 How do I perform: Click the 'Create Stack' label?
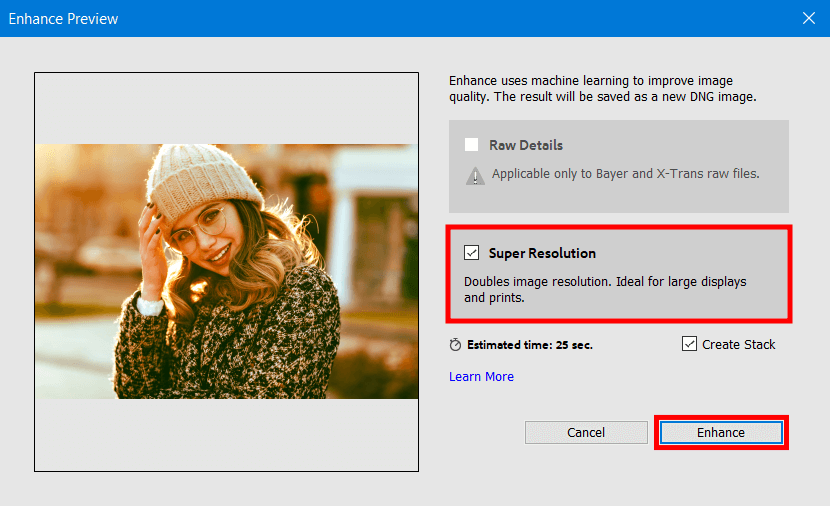pos(738,345)
